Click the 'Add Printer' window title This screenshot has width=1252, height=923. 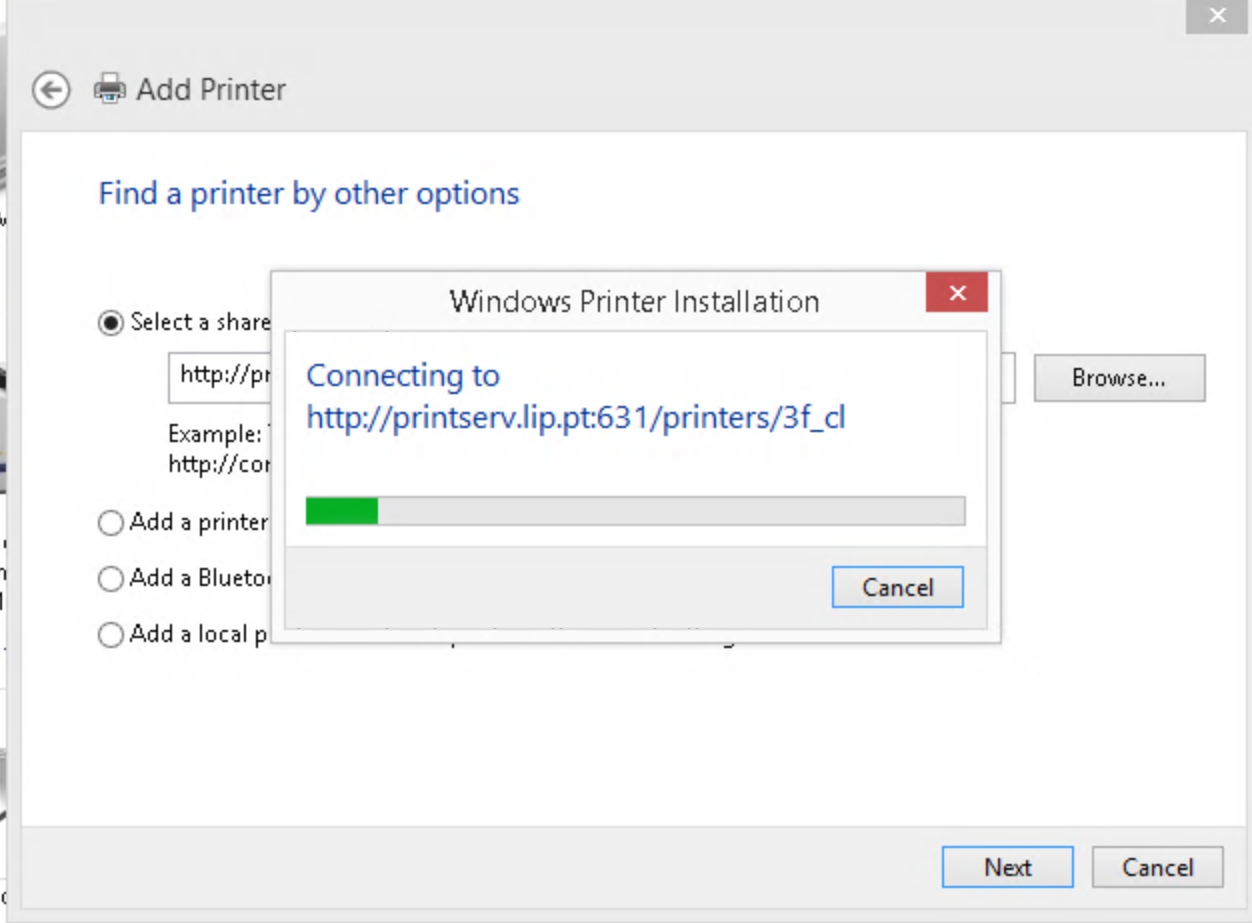(x=211, y=90)
